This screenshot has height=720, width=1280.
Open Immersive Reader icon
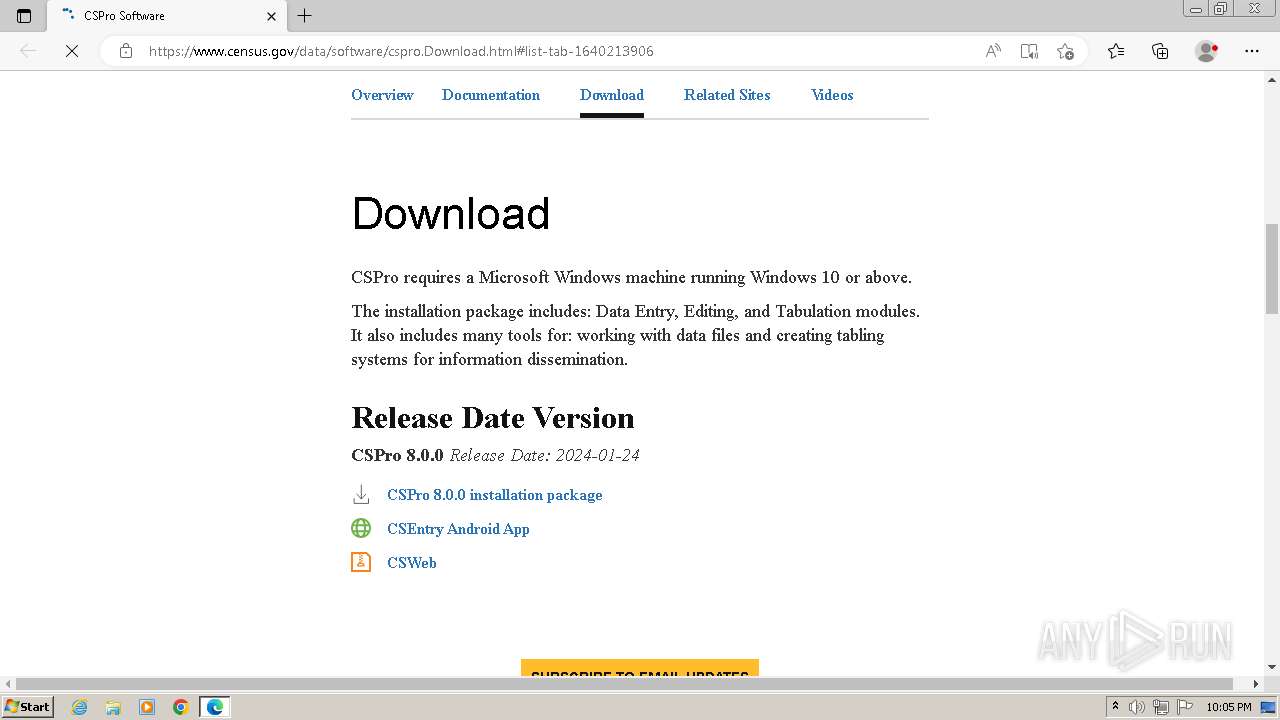pos(1029,51)
